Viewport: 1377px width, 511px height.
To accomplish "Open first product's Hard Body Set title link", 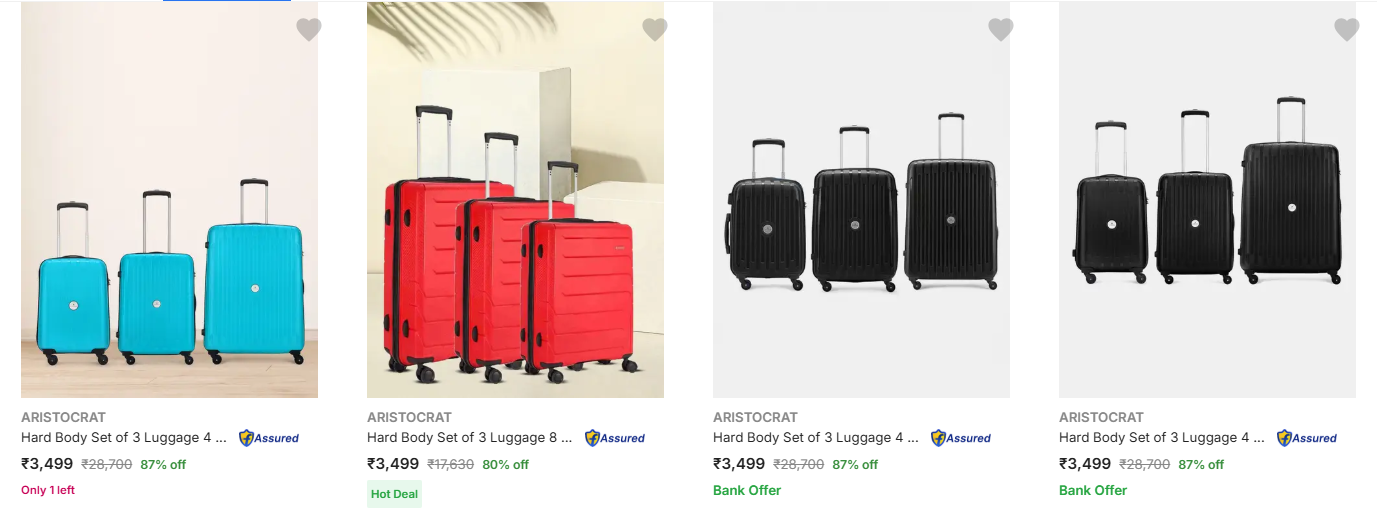I will [x=123, y=437].
